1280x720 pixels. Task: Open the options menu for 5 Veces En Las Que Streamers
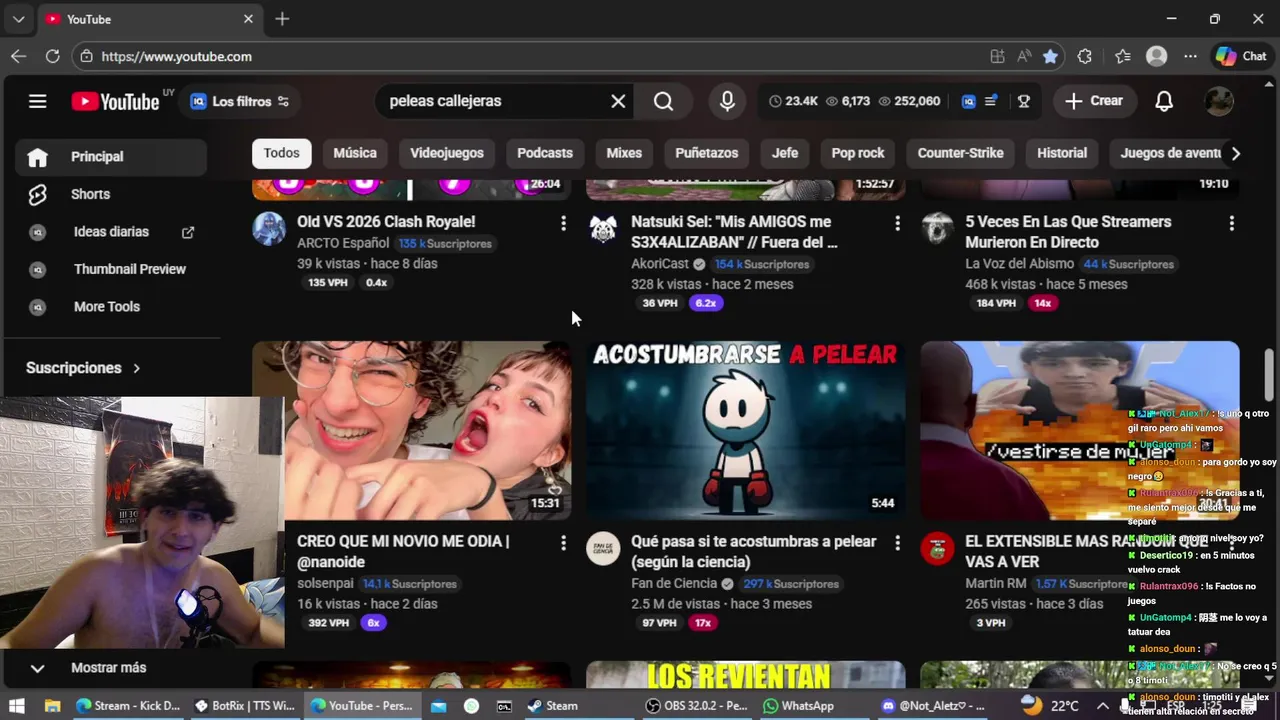pyautogui.click(x=1231, y=223)
